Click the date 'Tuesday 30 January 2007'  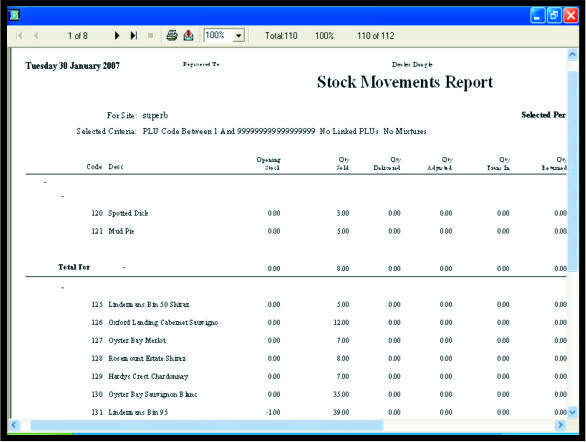pos(73,66)
